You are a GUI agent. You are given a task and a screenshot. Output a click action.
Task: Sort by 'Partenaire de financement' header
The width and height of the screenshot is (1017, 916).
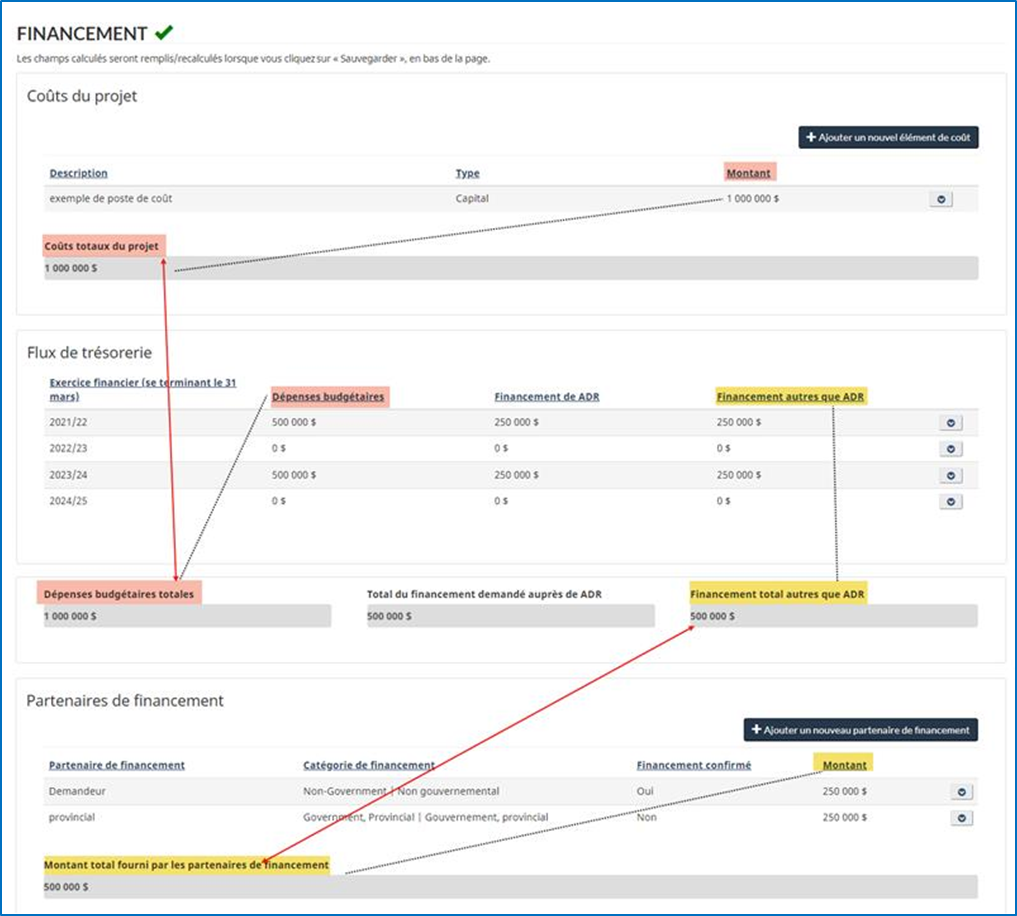click(117, 765)
